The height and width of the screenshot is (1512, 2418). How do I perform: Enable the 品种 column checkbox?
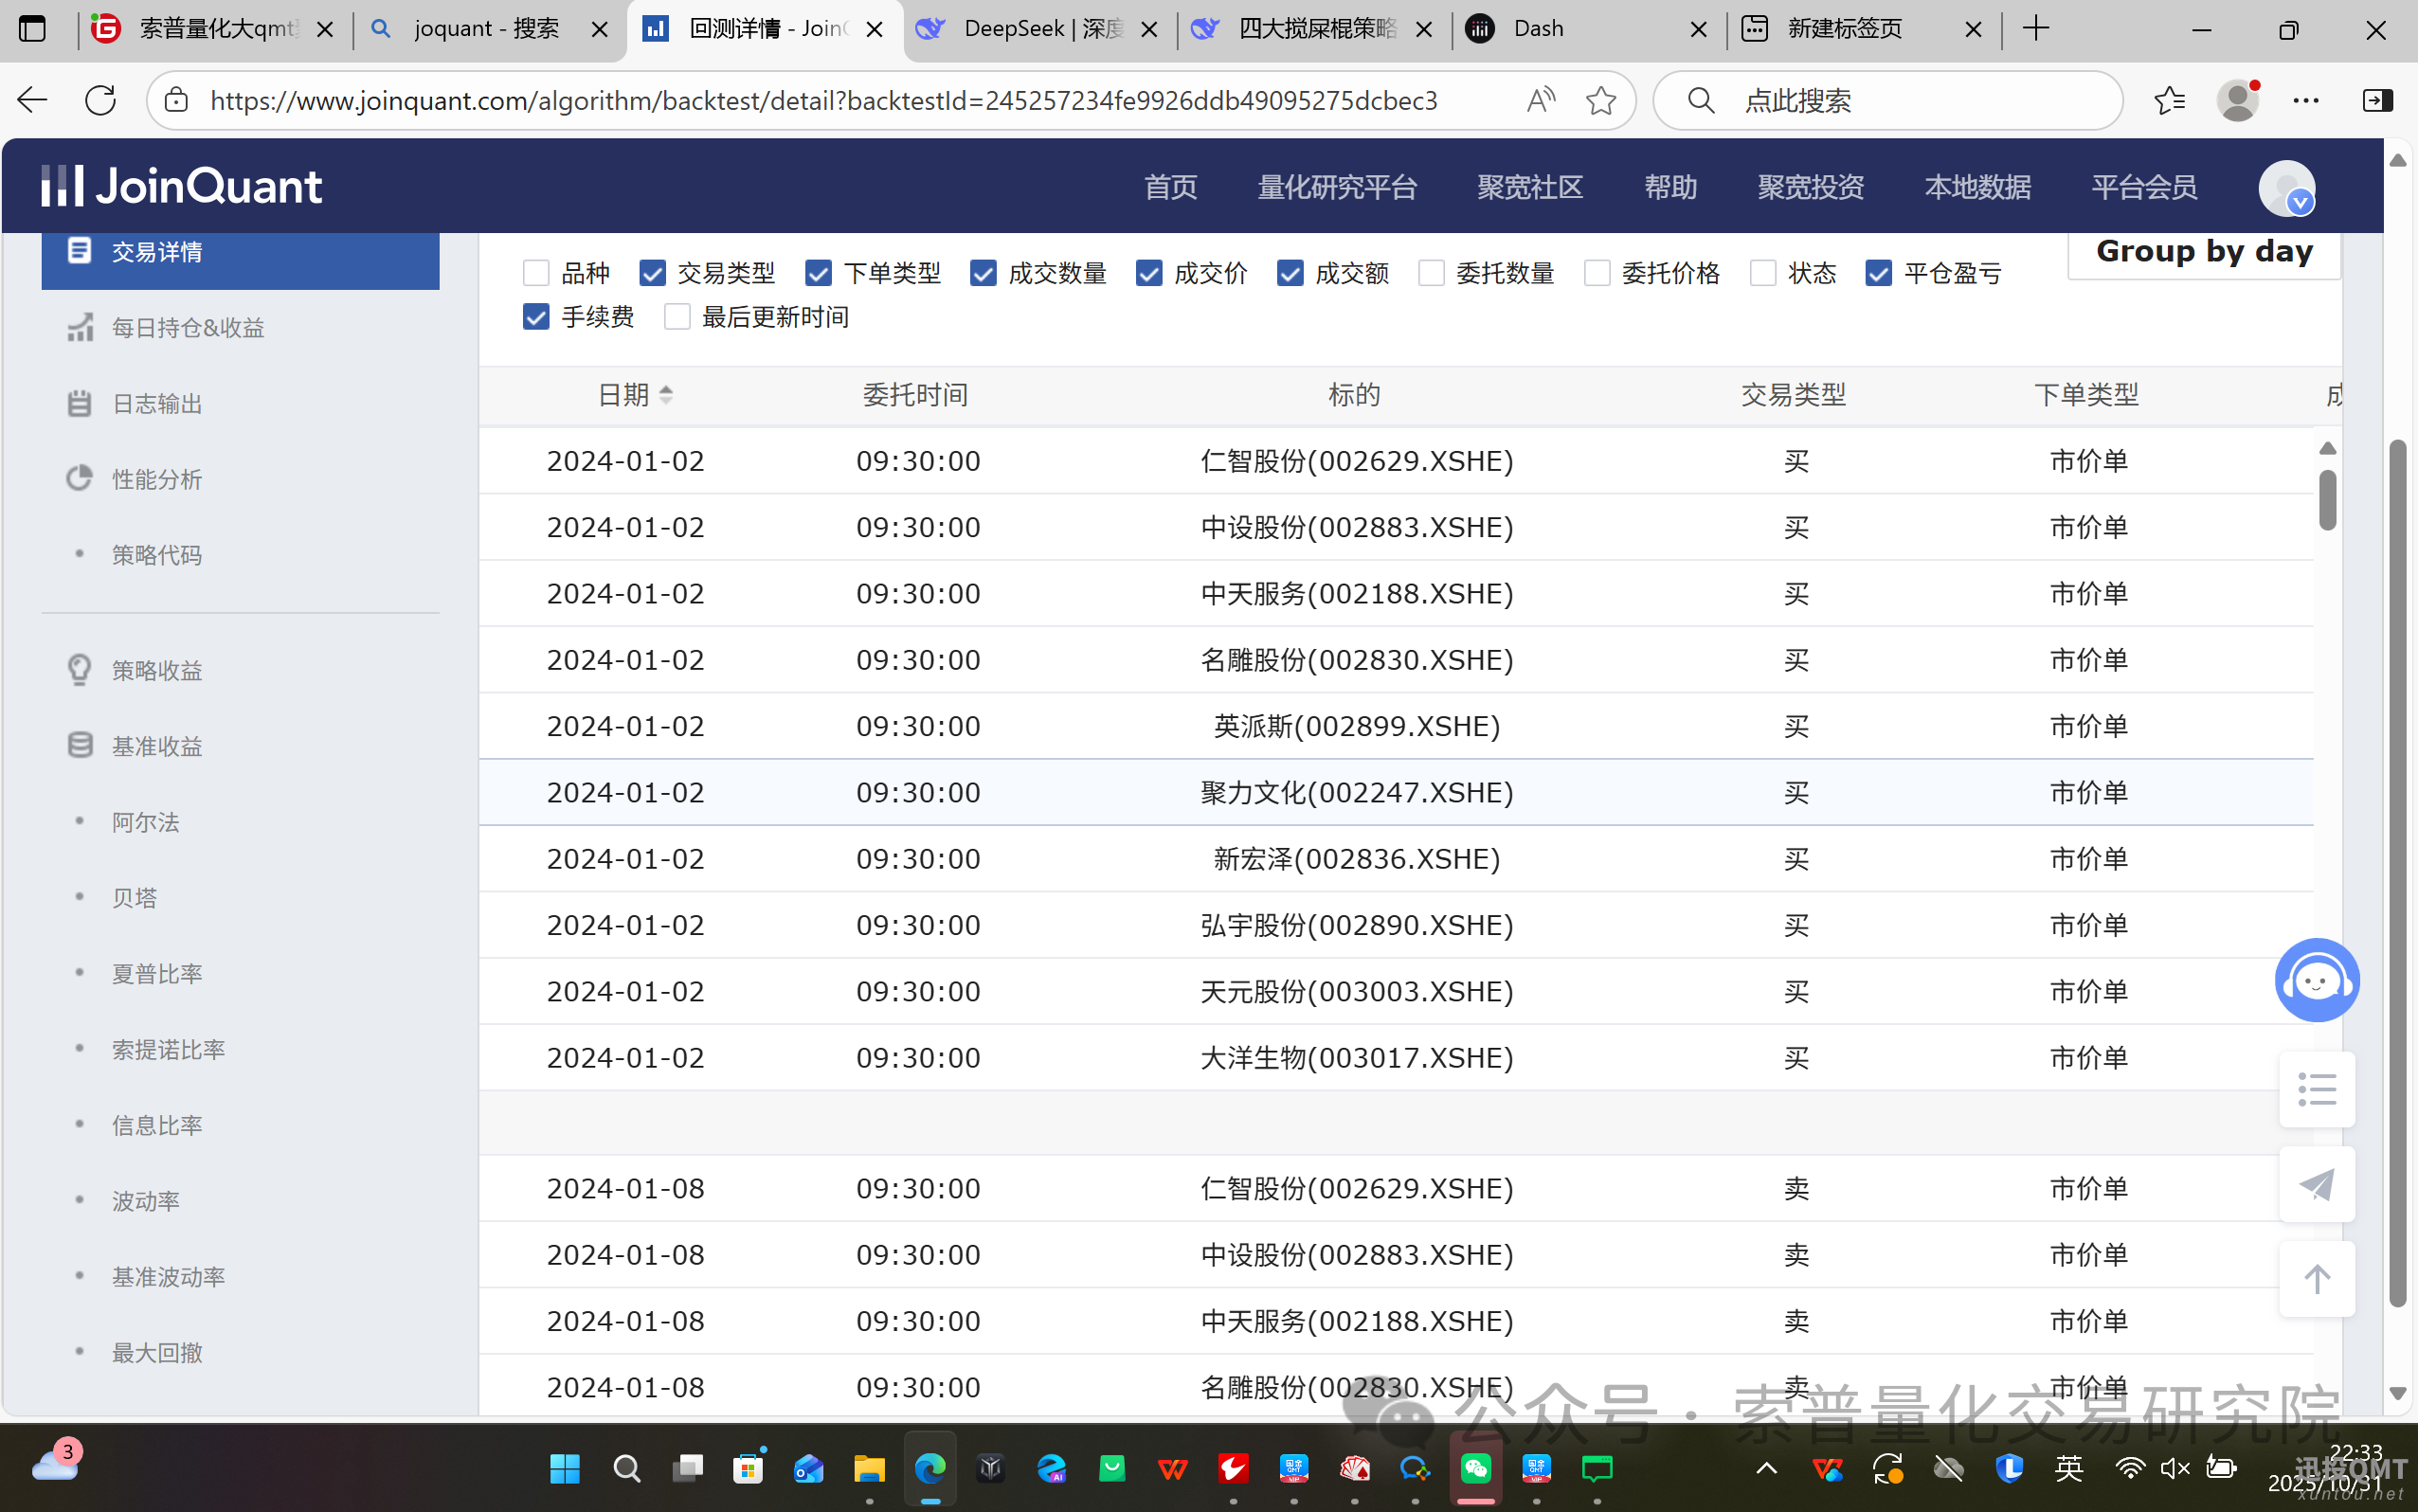536,272
